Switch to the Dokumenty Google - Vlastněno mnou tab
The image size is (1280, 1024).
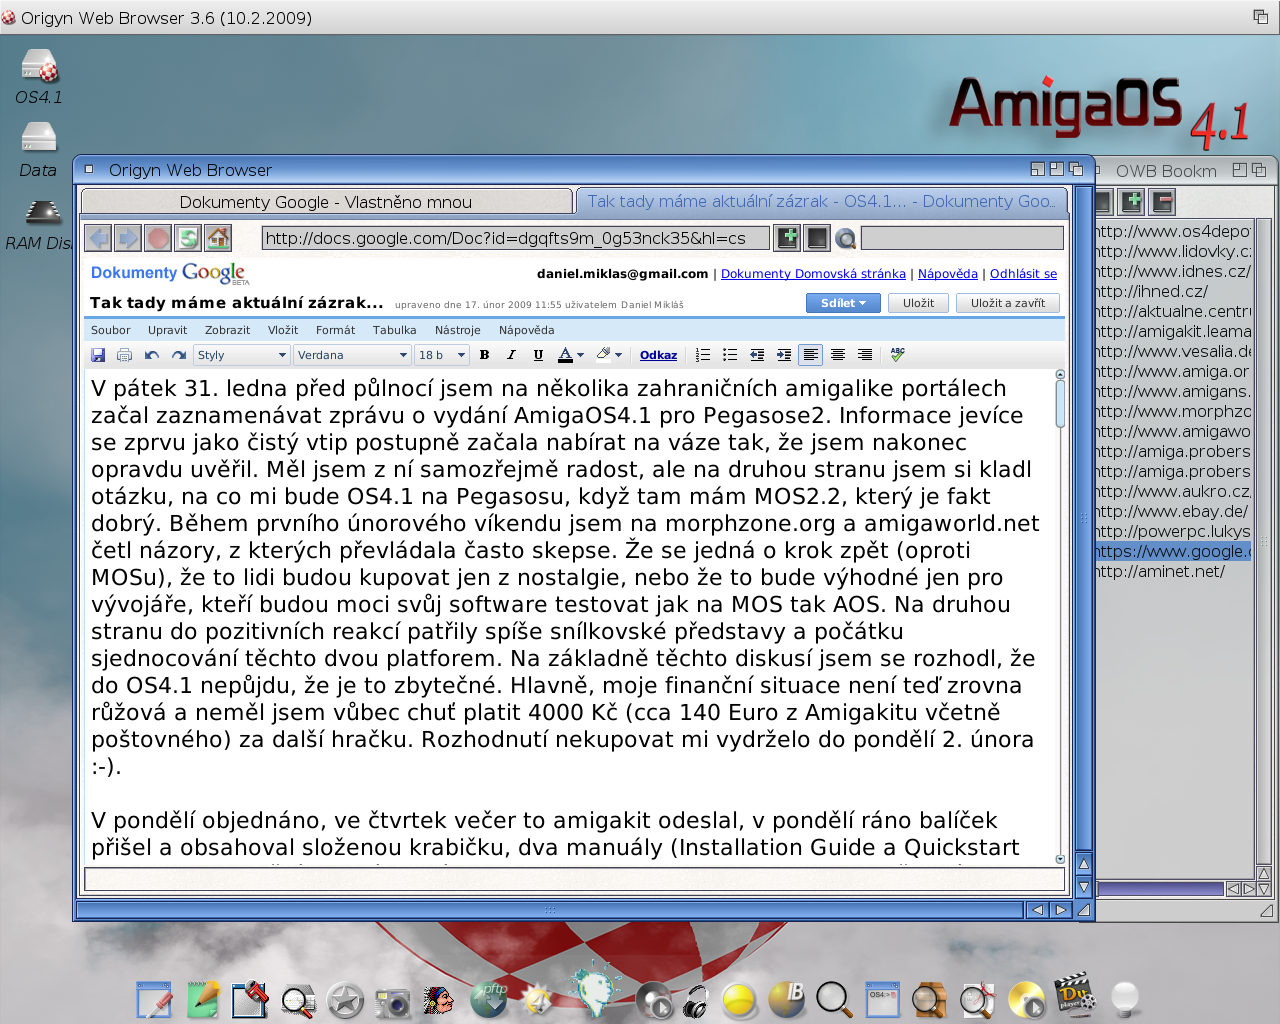(x=325, y=202)
